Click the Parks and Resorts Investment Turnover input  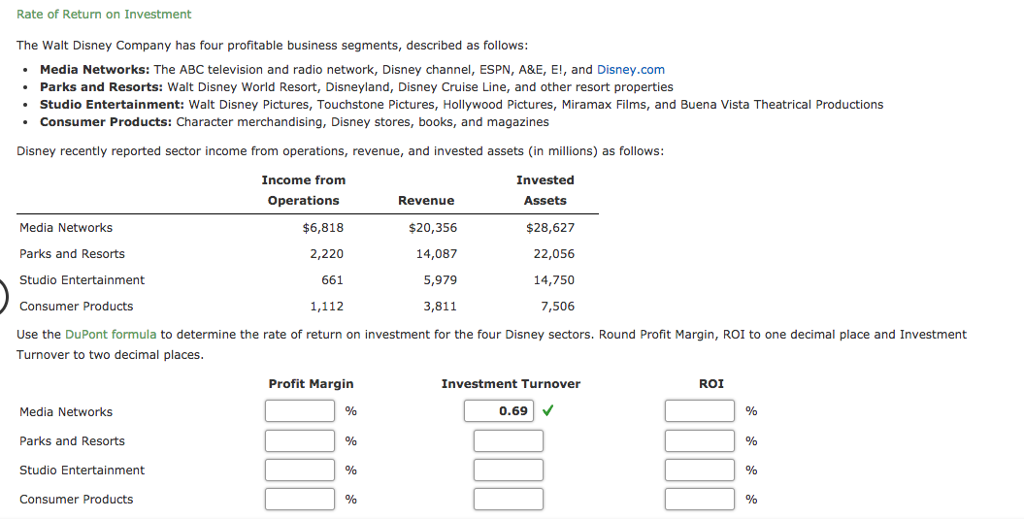point(508,441)
